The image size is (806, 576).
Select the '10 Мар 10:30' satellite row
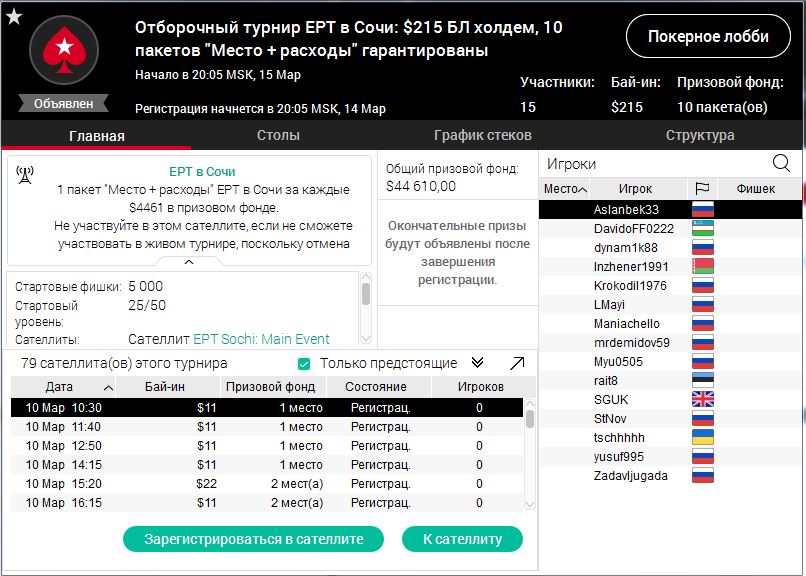click(267, 407)
